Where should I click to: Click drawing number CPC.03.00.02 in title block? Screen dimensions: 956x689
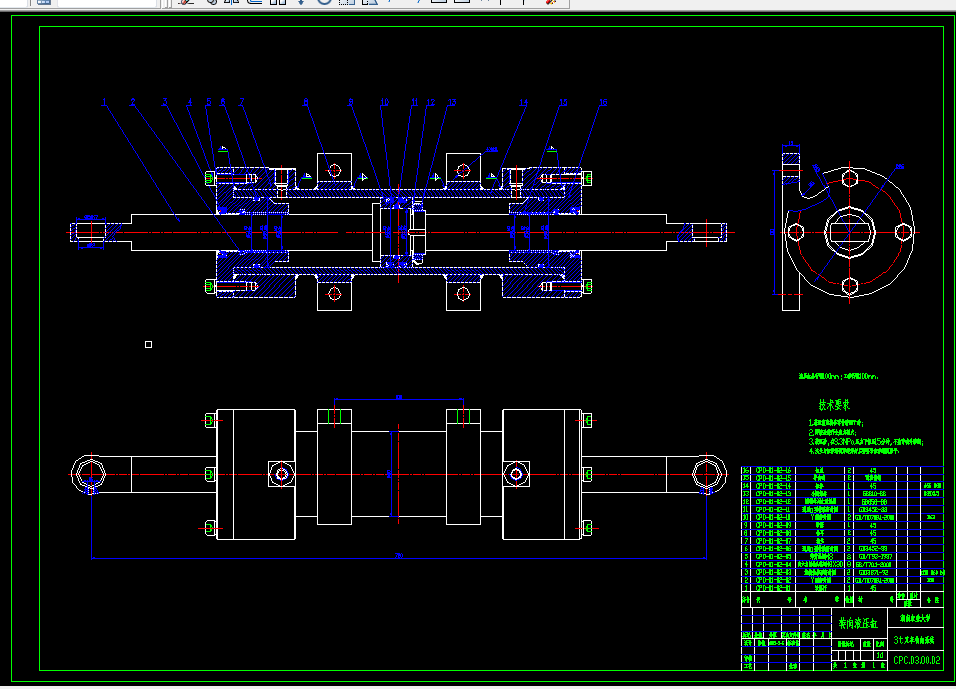tap(916, 660)
